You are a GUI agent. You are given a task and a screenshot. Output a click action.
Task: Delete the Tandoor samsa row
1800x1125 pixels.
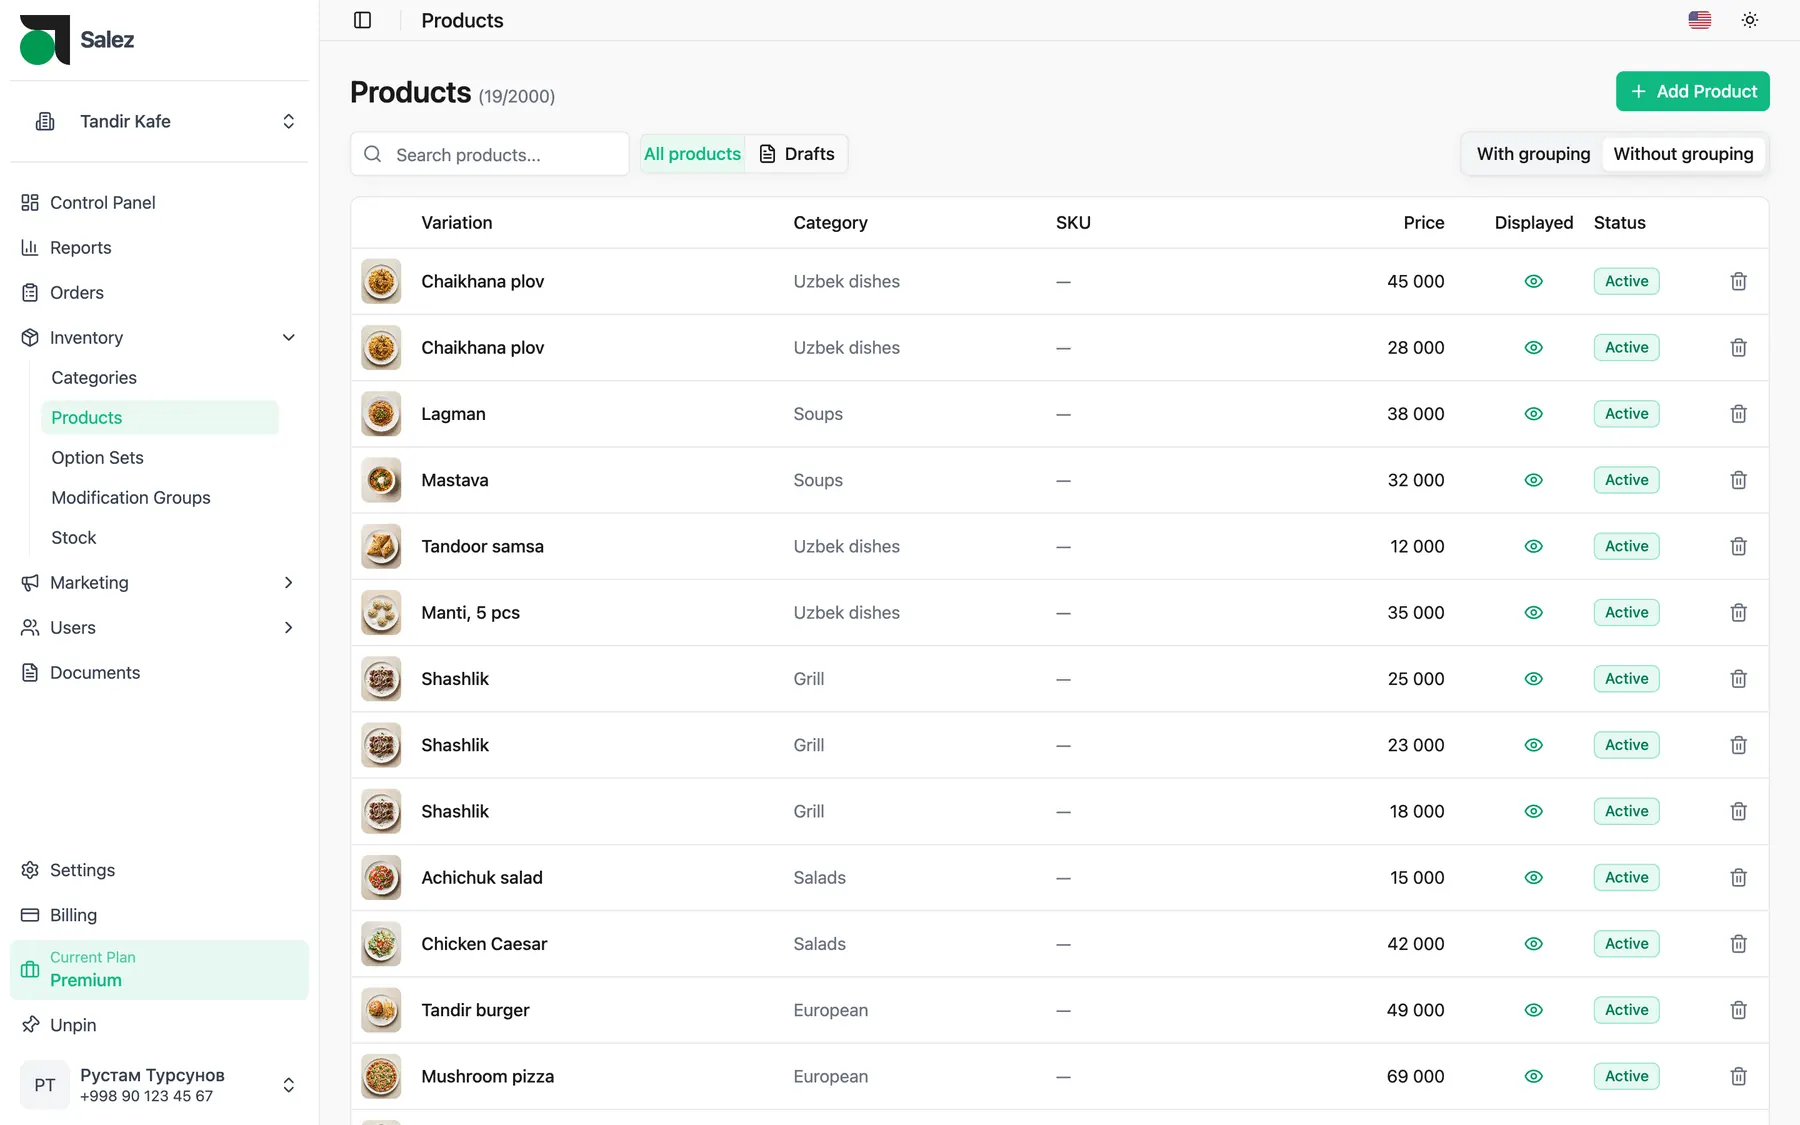pos(1738,546)
